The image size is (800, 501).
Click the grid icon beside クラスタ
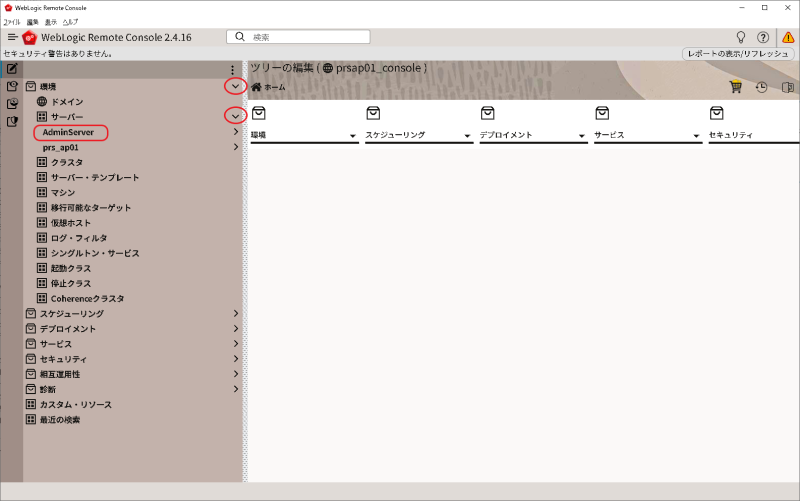tap(42, 162)
